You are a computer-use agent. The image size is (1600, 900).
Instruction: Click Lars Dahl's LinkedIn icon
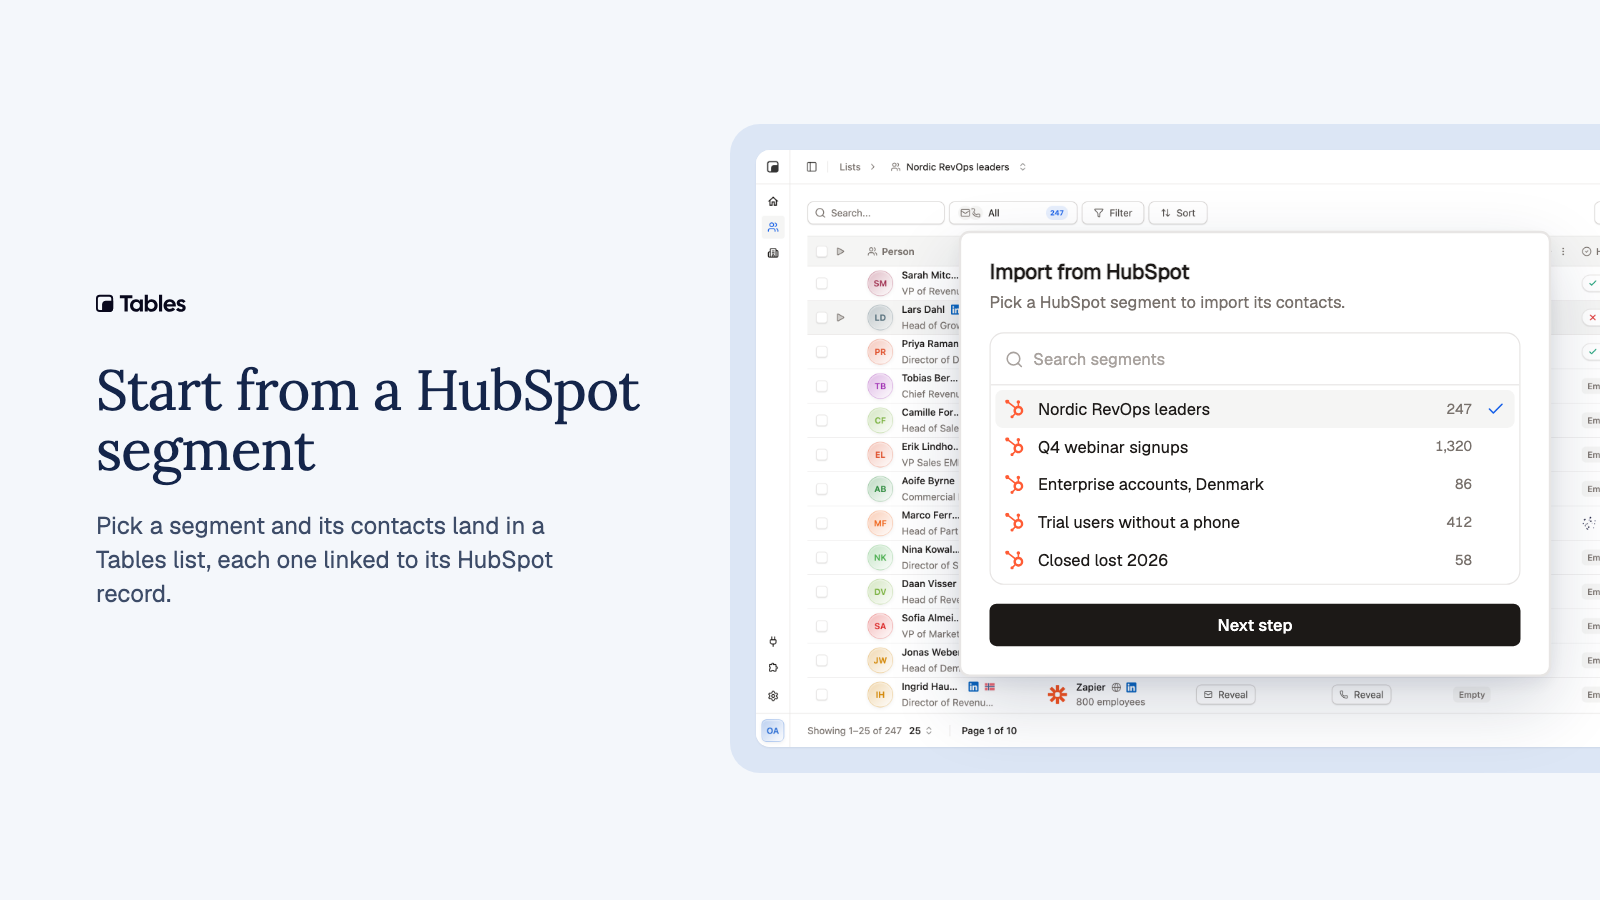coord(955,310)
